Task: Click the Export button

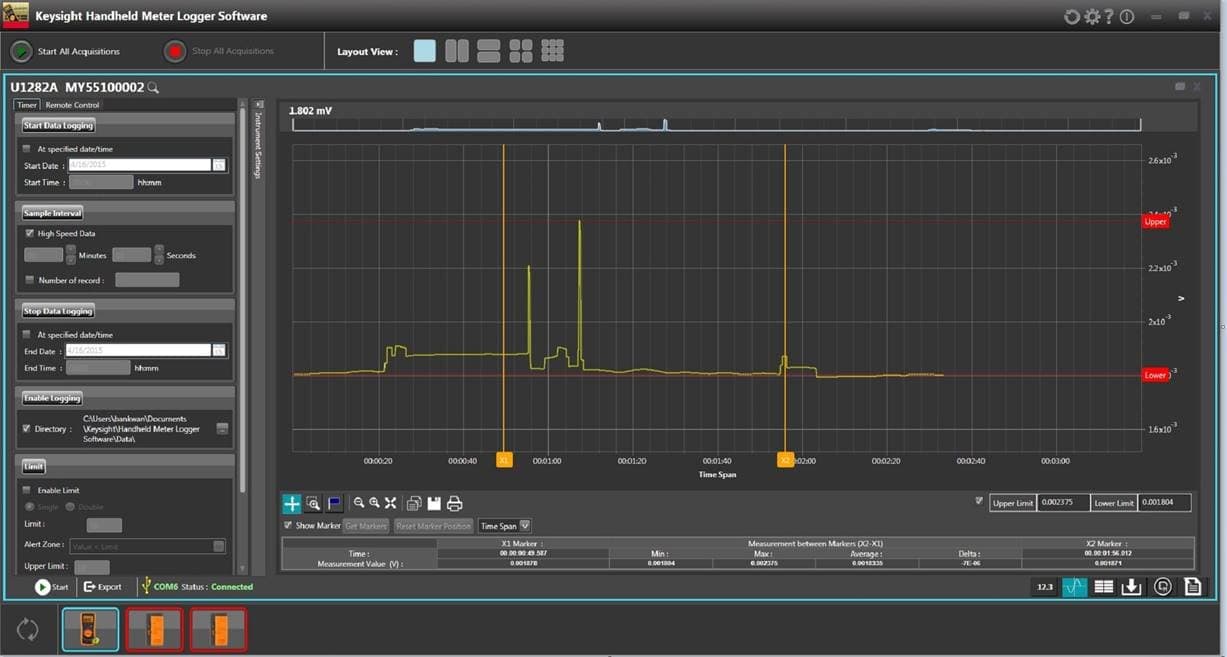Action: click(x=101, y=587)
